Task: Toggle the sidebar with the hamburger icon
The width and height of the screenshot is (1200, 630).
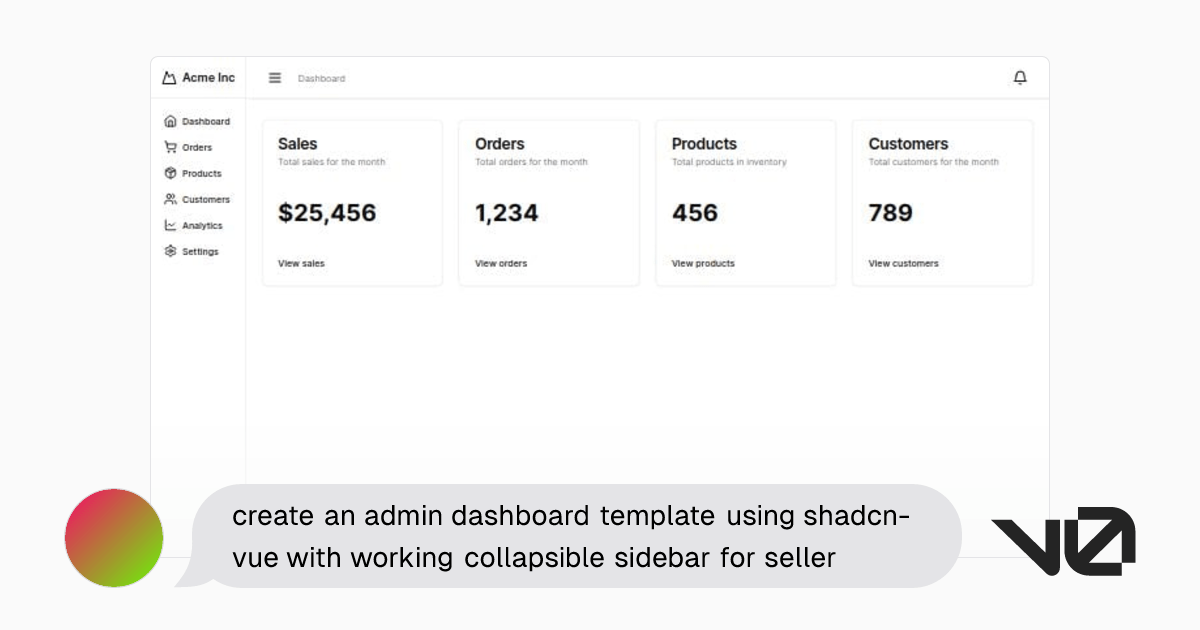Action: point(275,78)
